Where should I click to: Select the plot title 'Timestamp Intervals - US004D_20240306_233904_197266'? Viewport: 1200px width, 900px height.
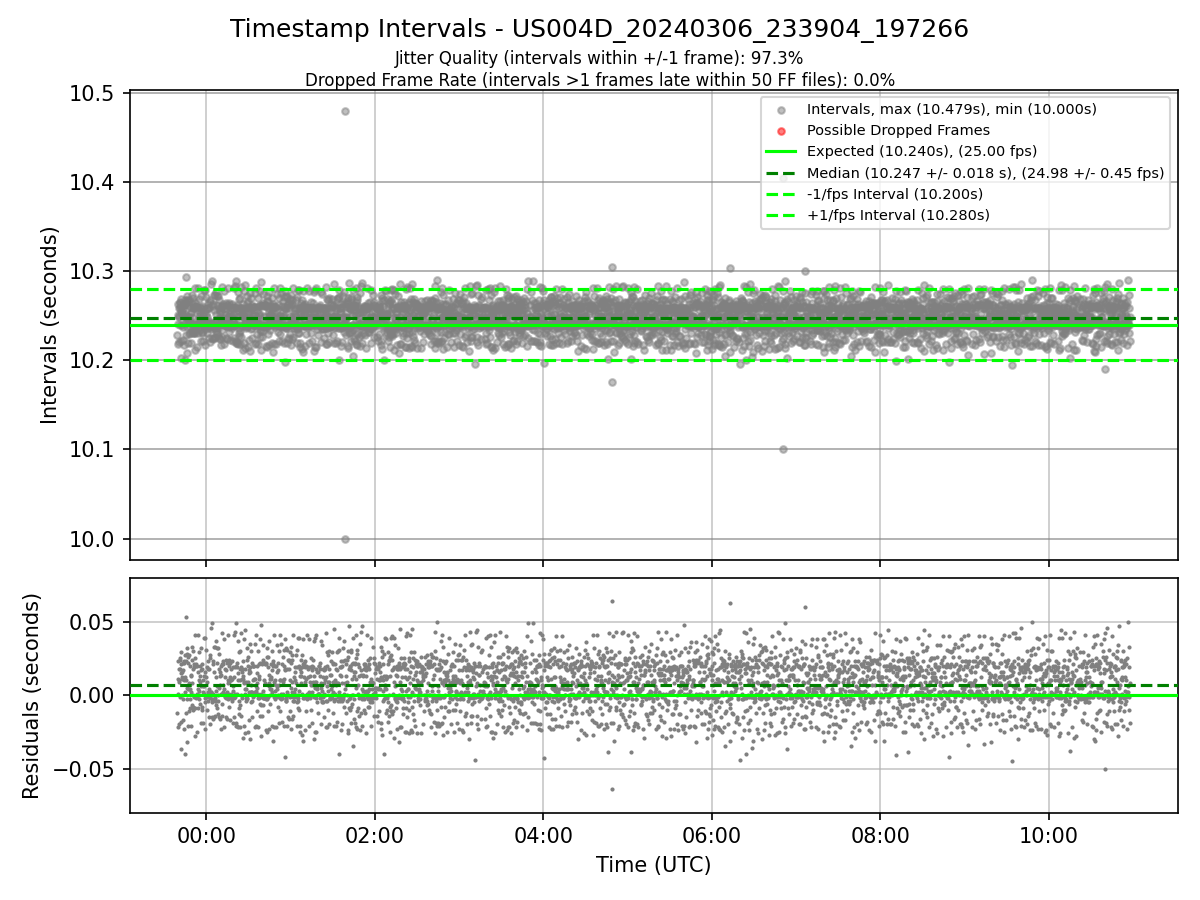pyautogui.click(x=599, y=29)
